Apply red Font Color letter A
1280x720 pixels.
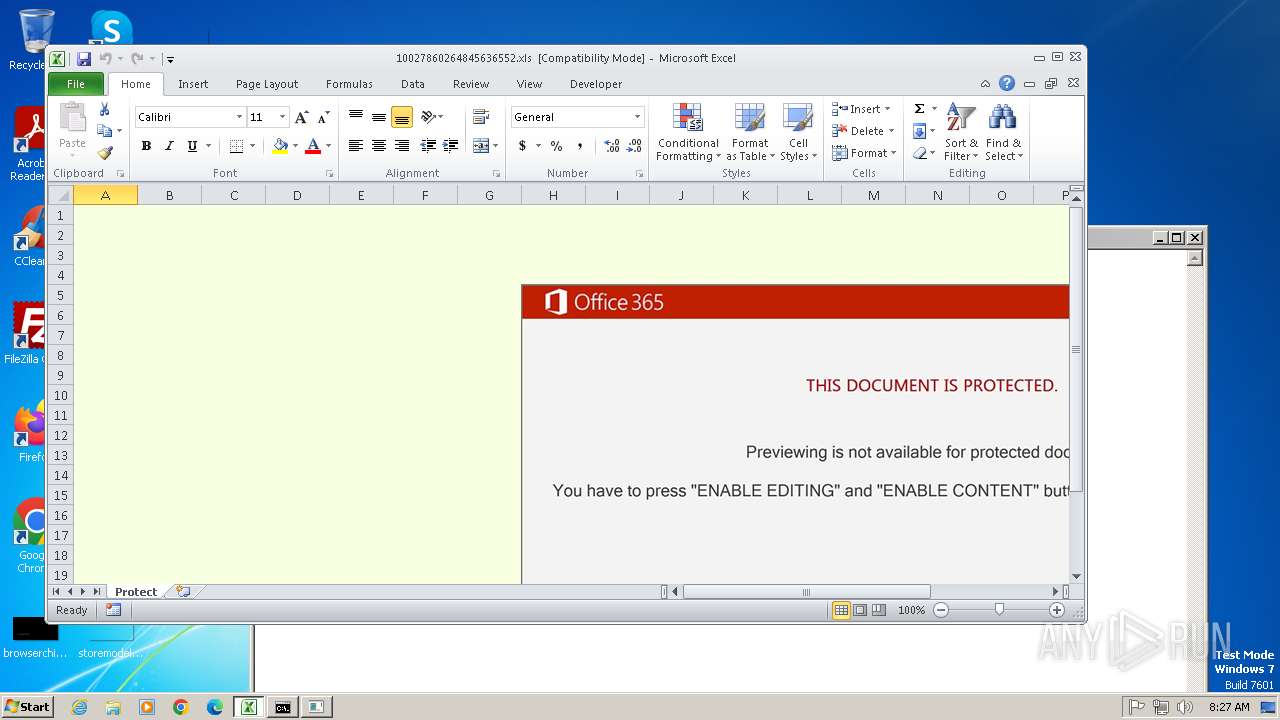313,146
